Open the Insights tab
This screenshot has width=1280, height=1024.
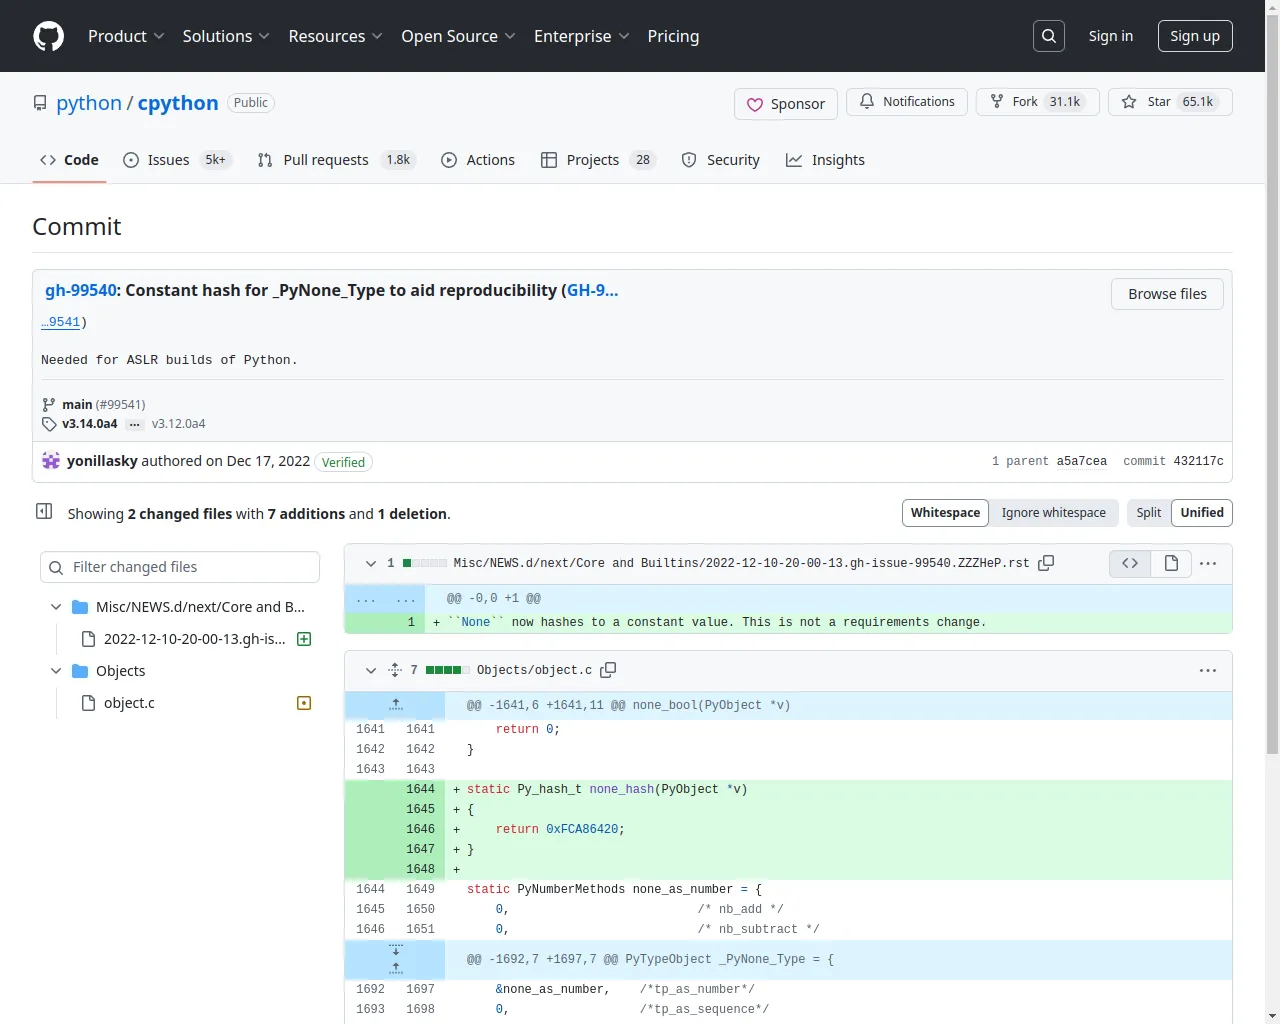tap(825, 160)
